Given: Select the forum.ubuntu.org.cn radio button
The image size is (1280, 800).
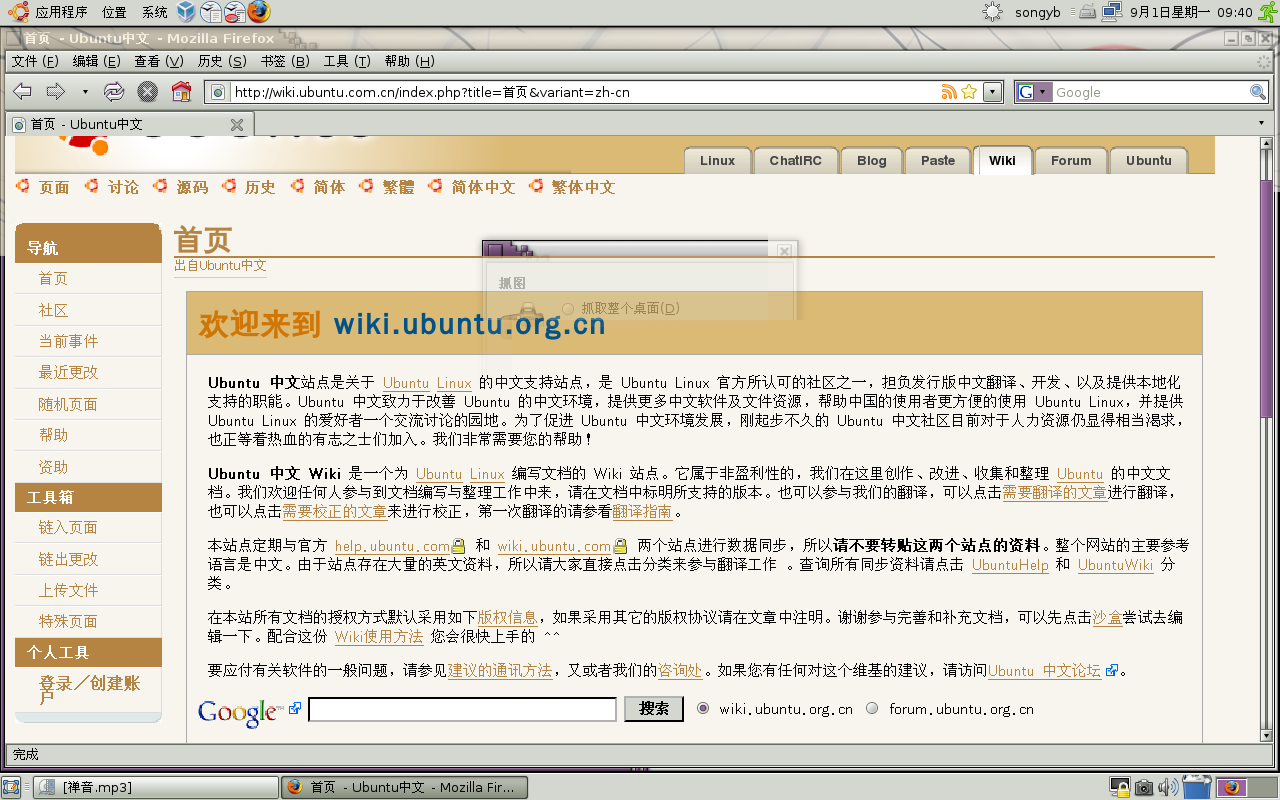Looking at the screenshot, I should [872, 708].
